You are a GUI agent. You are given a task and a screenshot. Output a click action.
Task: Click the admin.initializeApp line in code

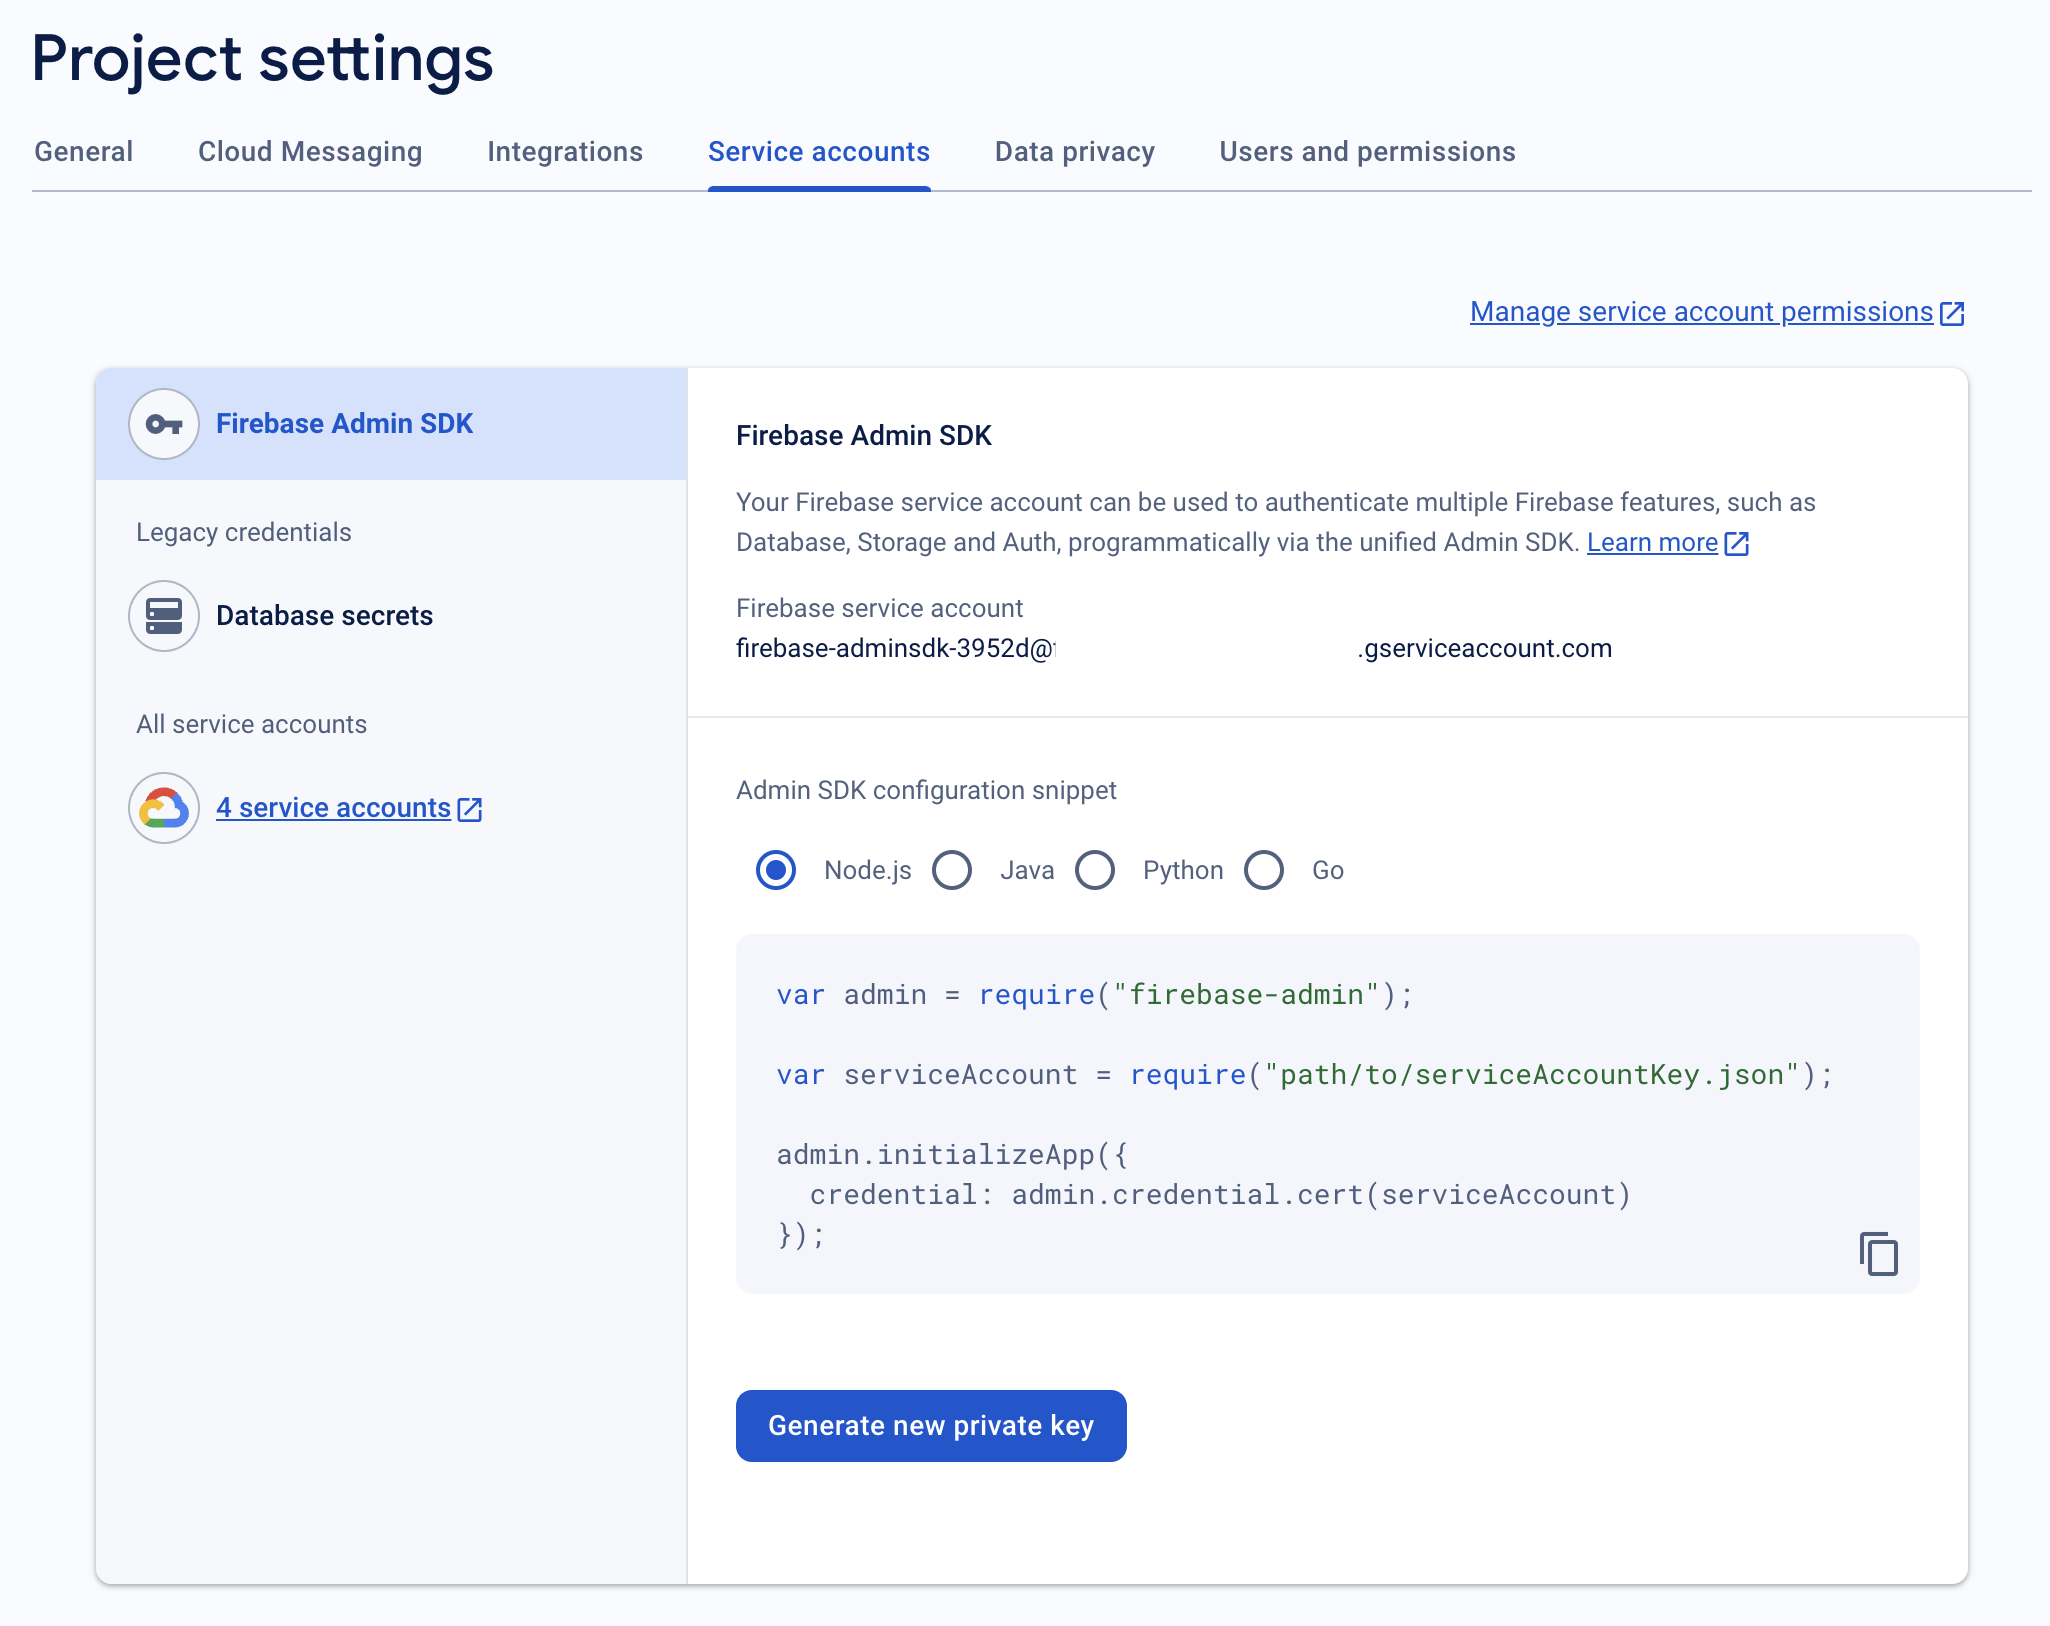[x=953, y=1155]
